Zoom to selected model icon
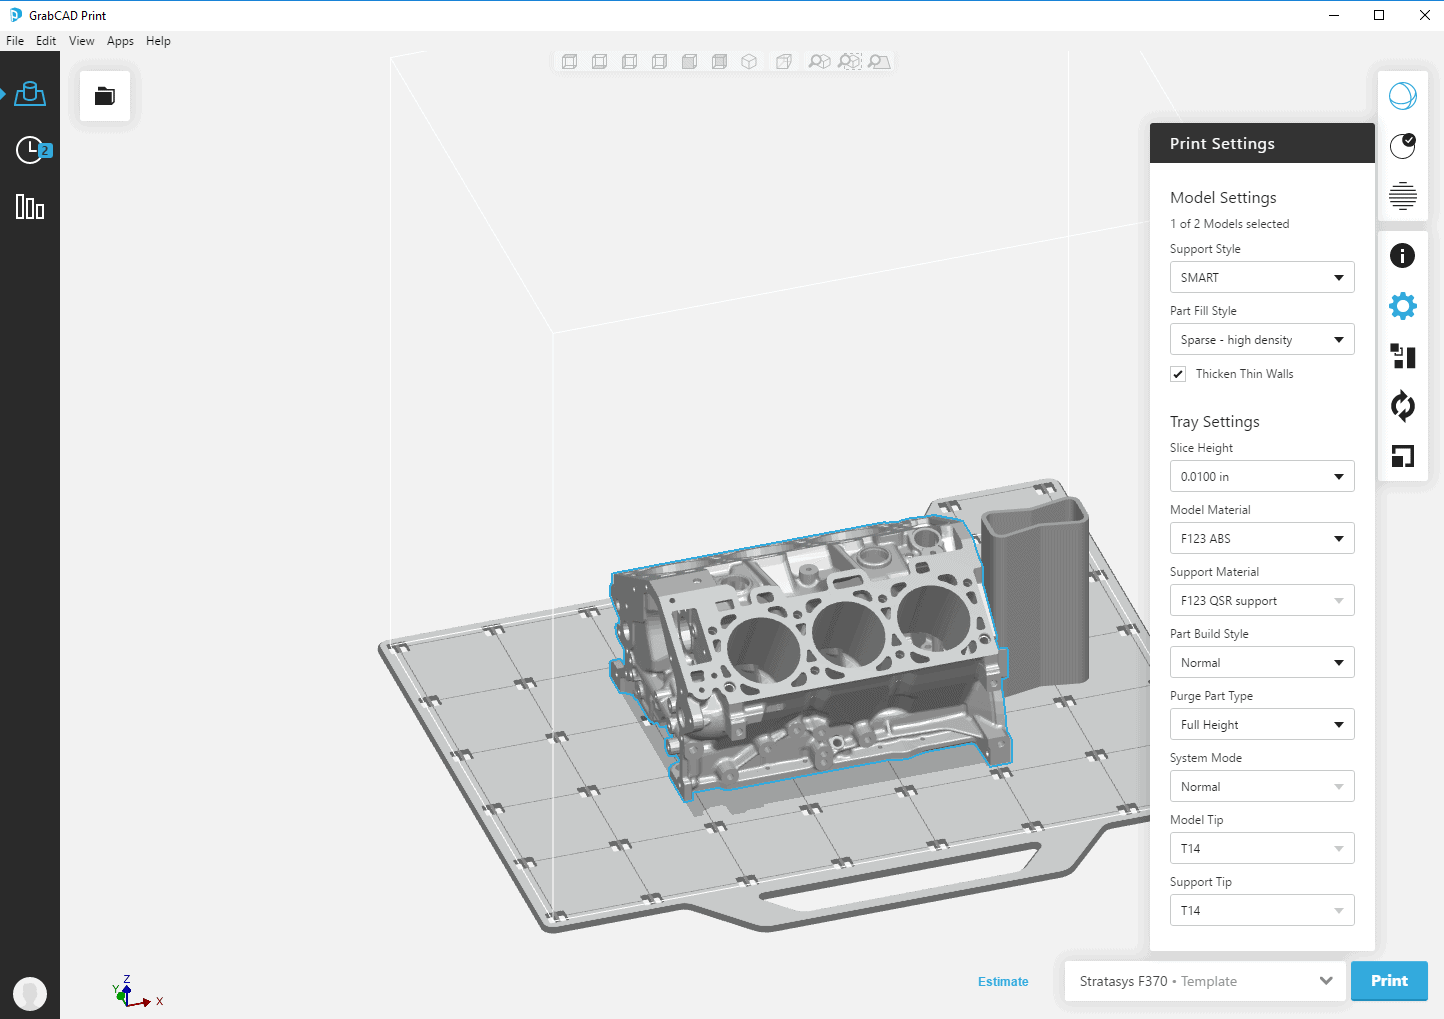 [849, 62]
